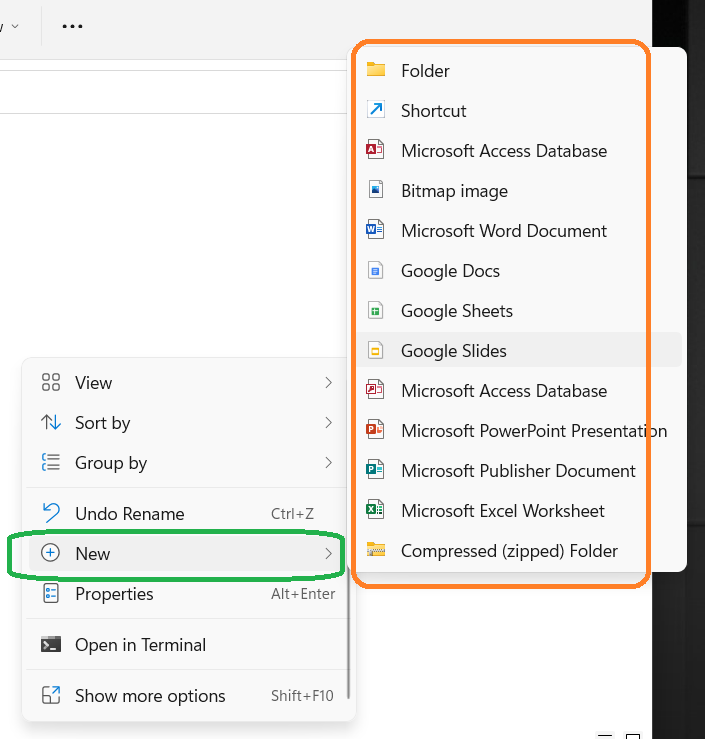The width and height of the screenshot is (705, 739).
Task: Click the PowerPoint Presentation icon
Action: [375, 430]
